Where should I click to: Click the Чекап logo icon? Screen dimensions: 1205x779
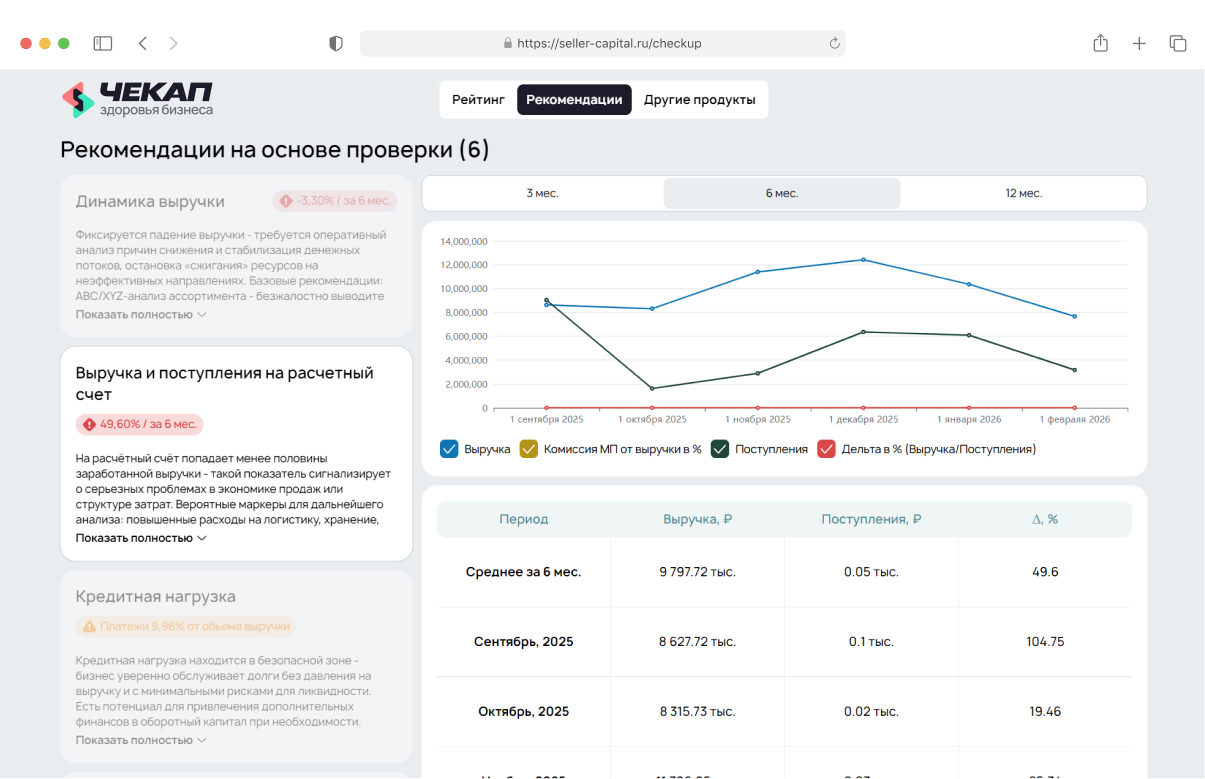[78, 100]
